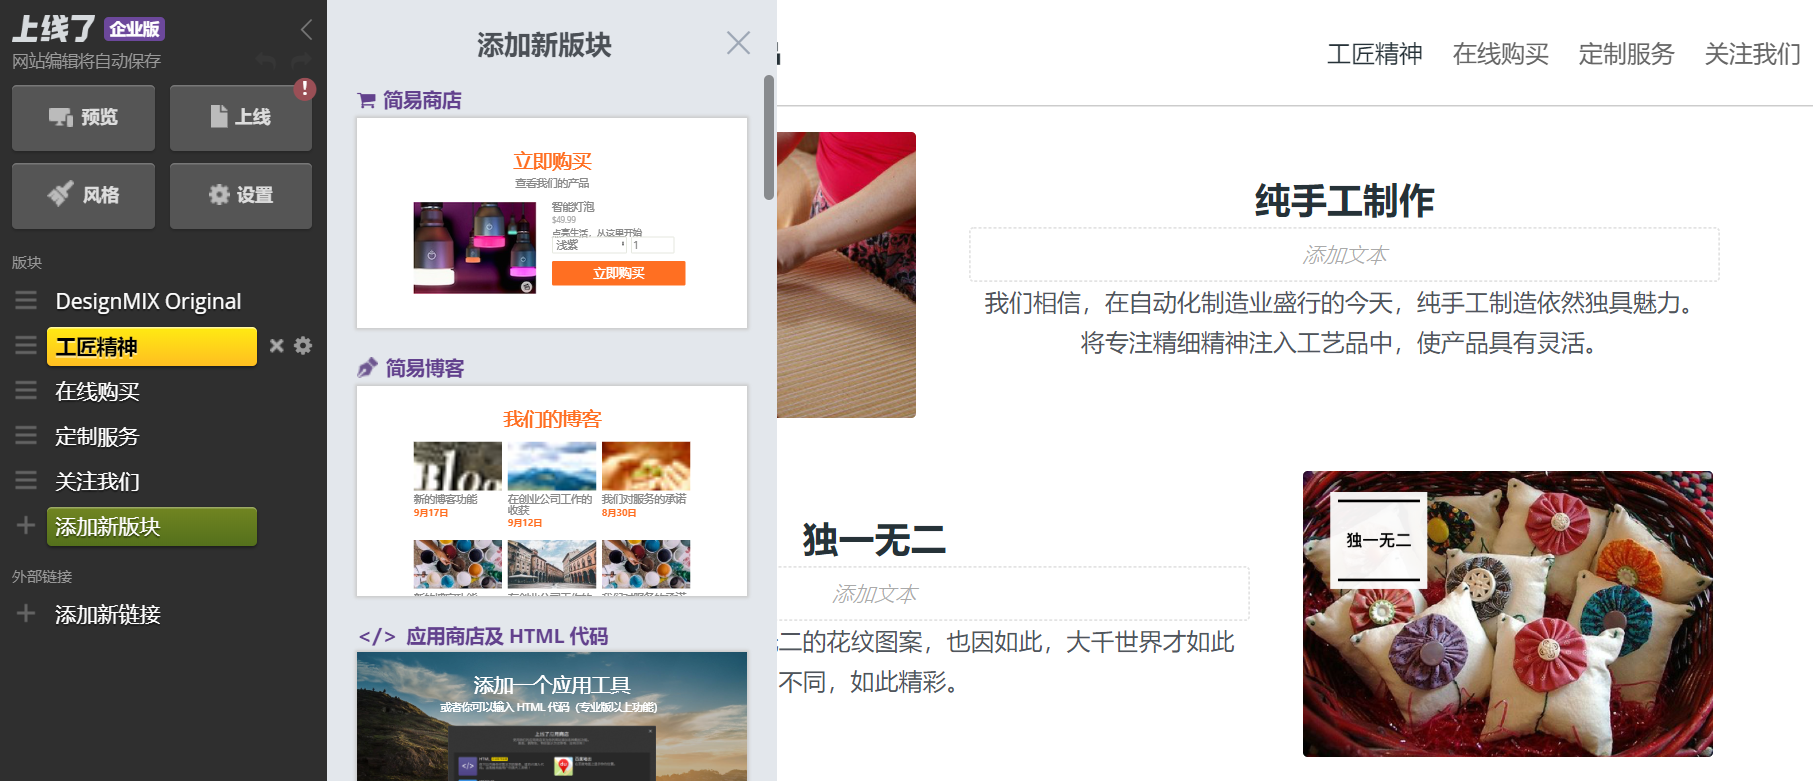Edit the 纯手工制作 heading
1813x781 pixels.
pos(1344,201)
